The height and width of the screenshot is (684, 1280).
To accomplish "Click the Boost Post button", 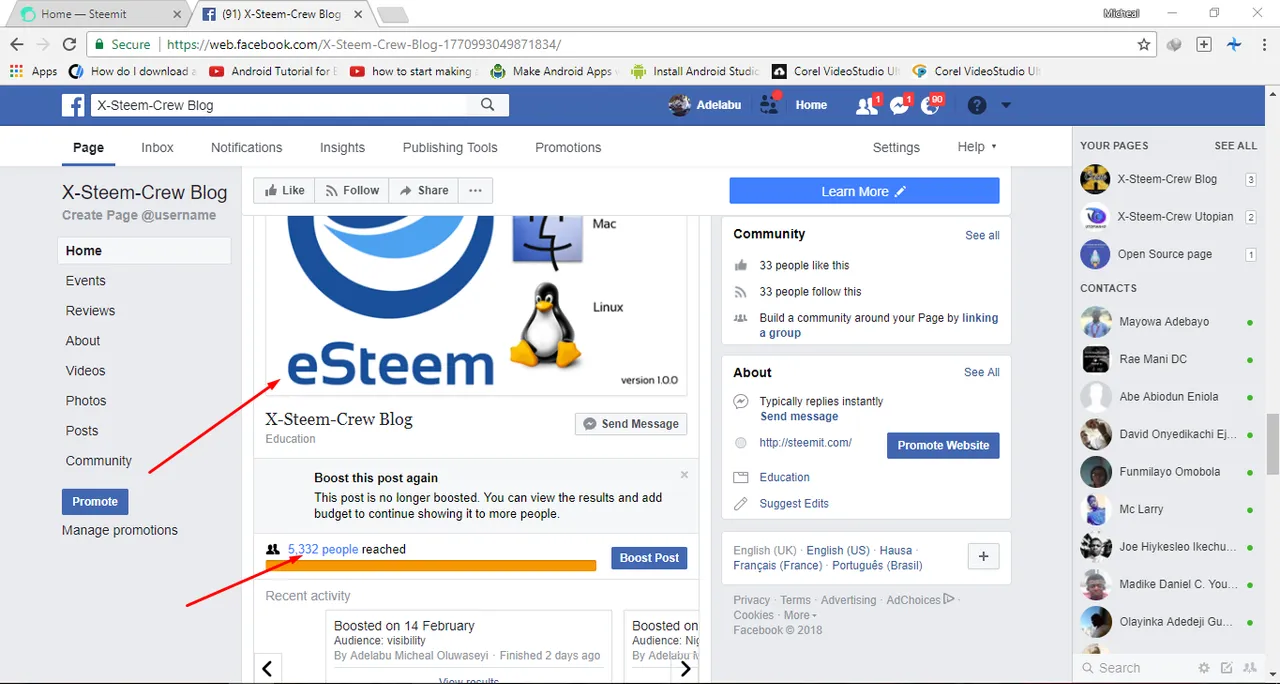I will [x=649, y=558].
